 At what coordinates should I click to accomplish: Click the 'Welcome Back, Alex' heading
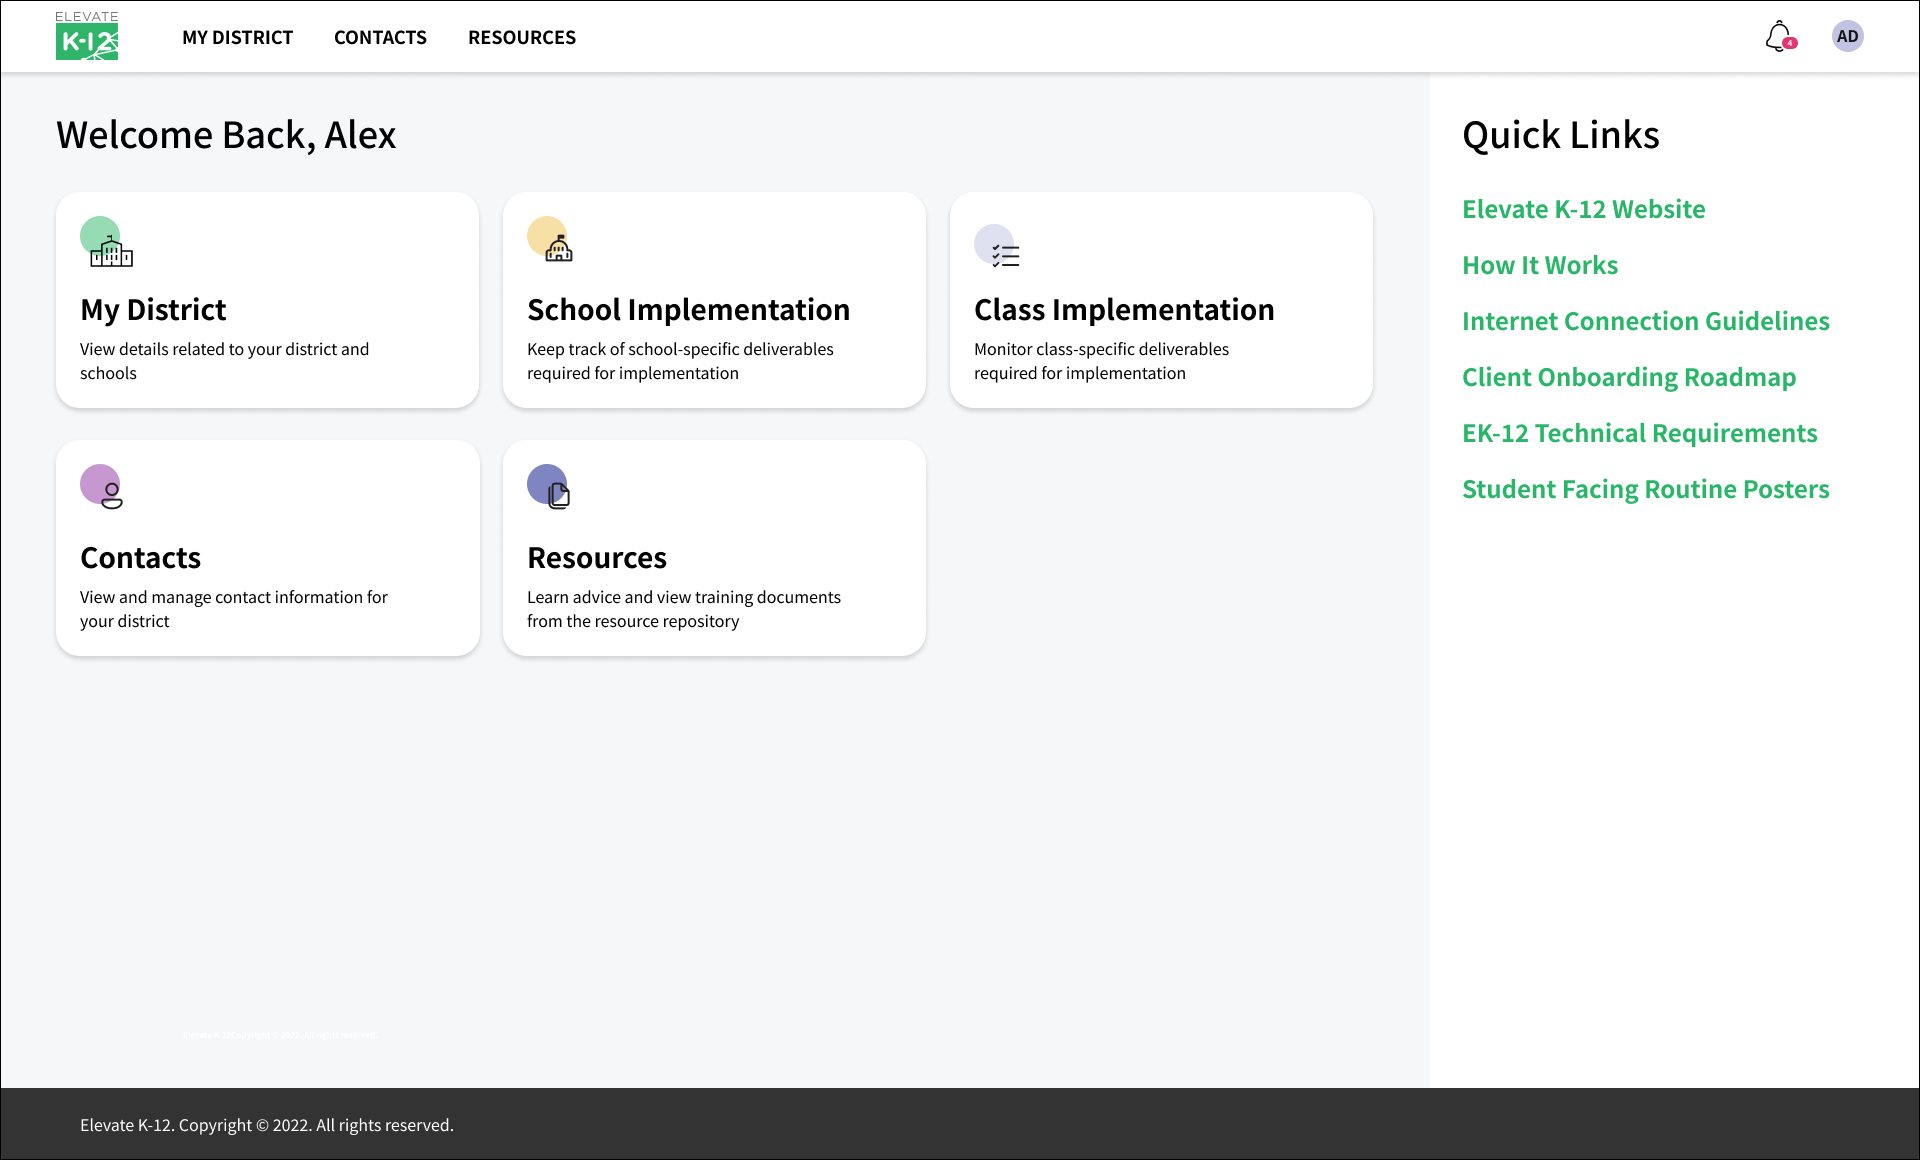point(226,135)
